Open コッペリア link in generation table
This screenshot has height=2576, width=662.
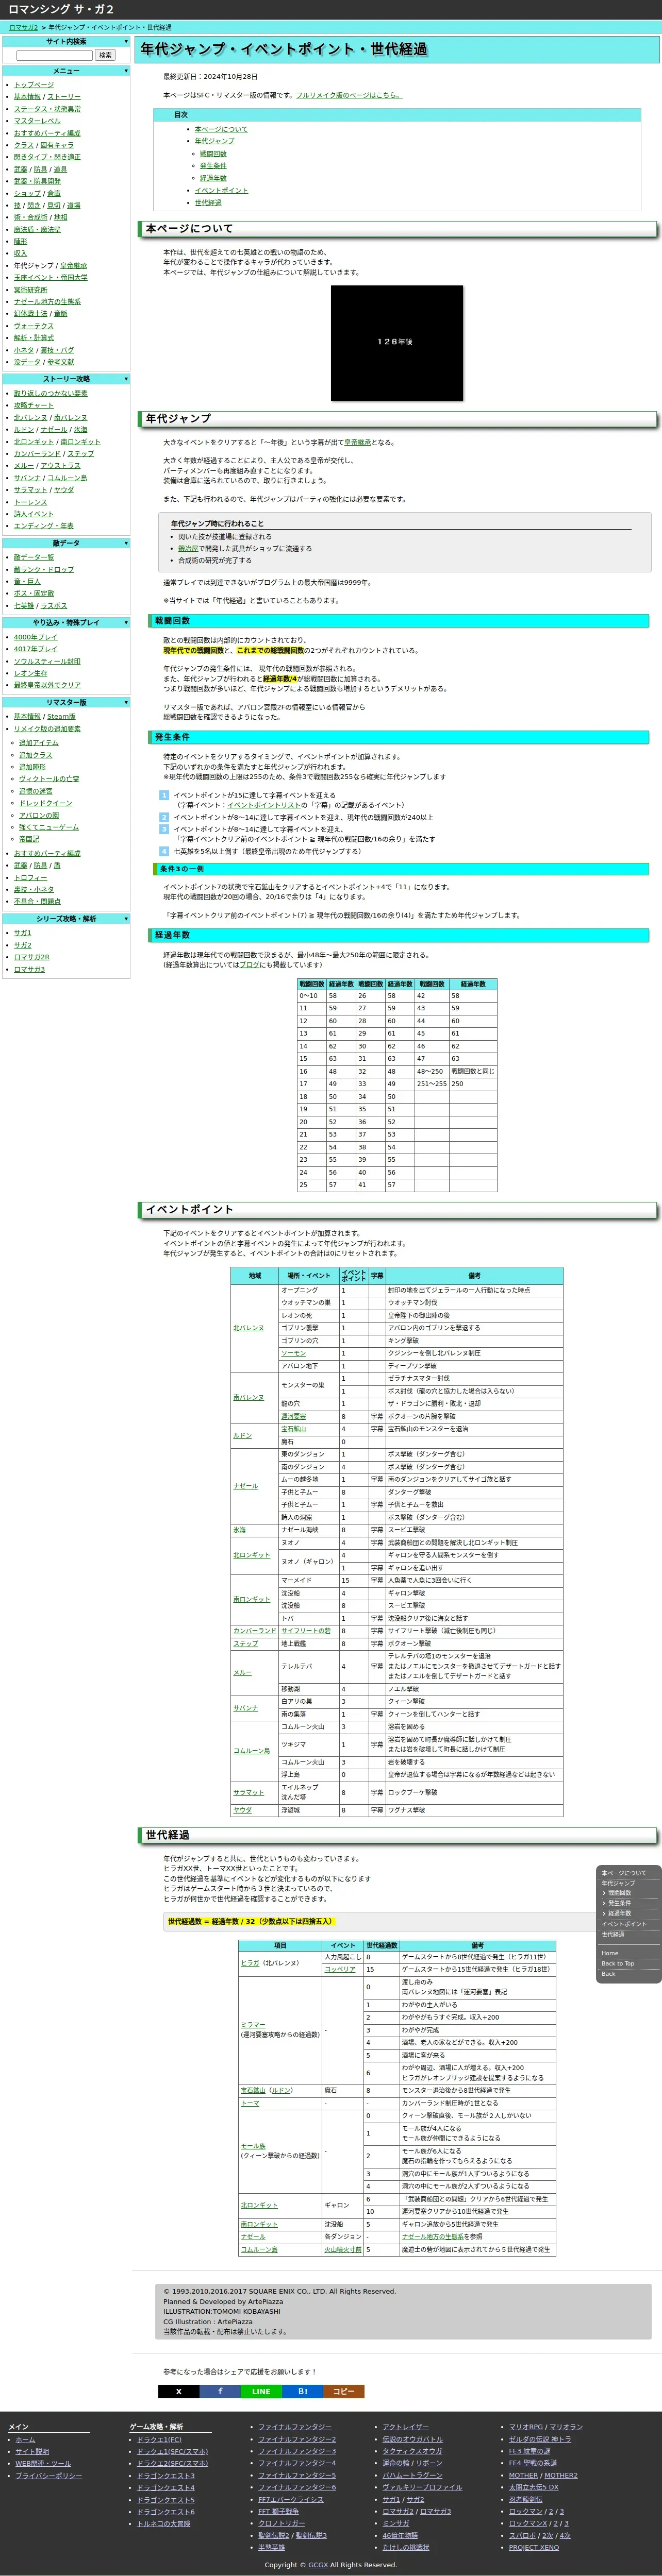coord(340,1970)
